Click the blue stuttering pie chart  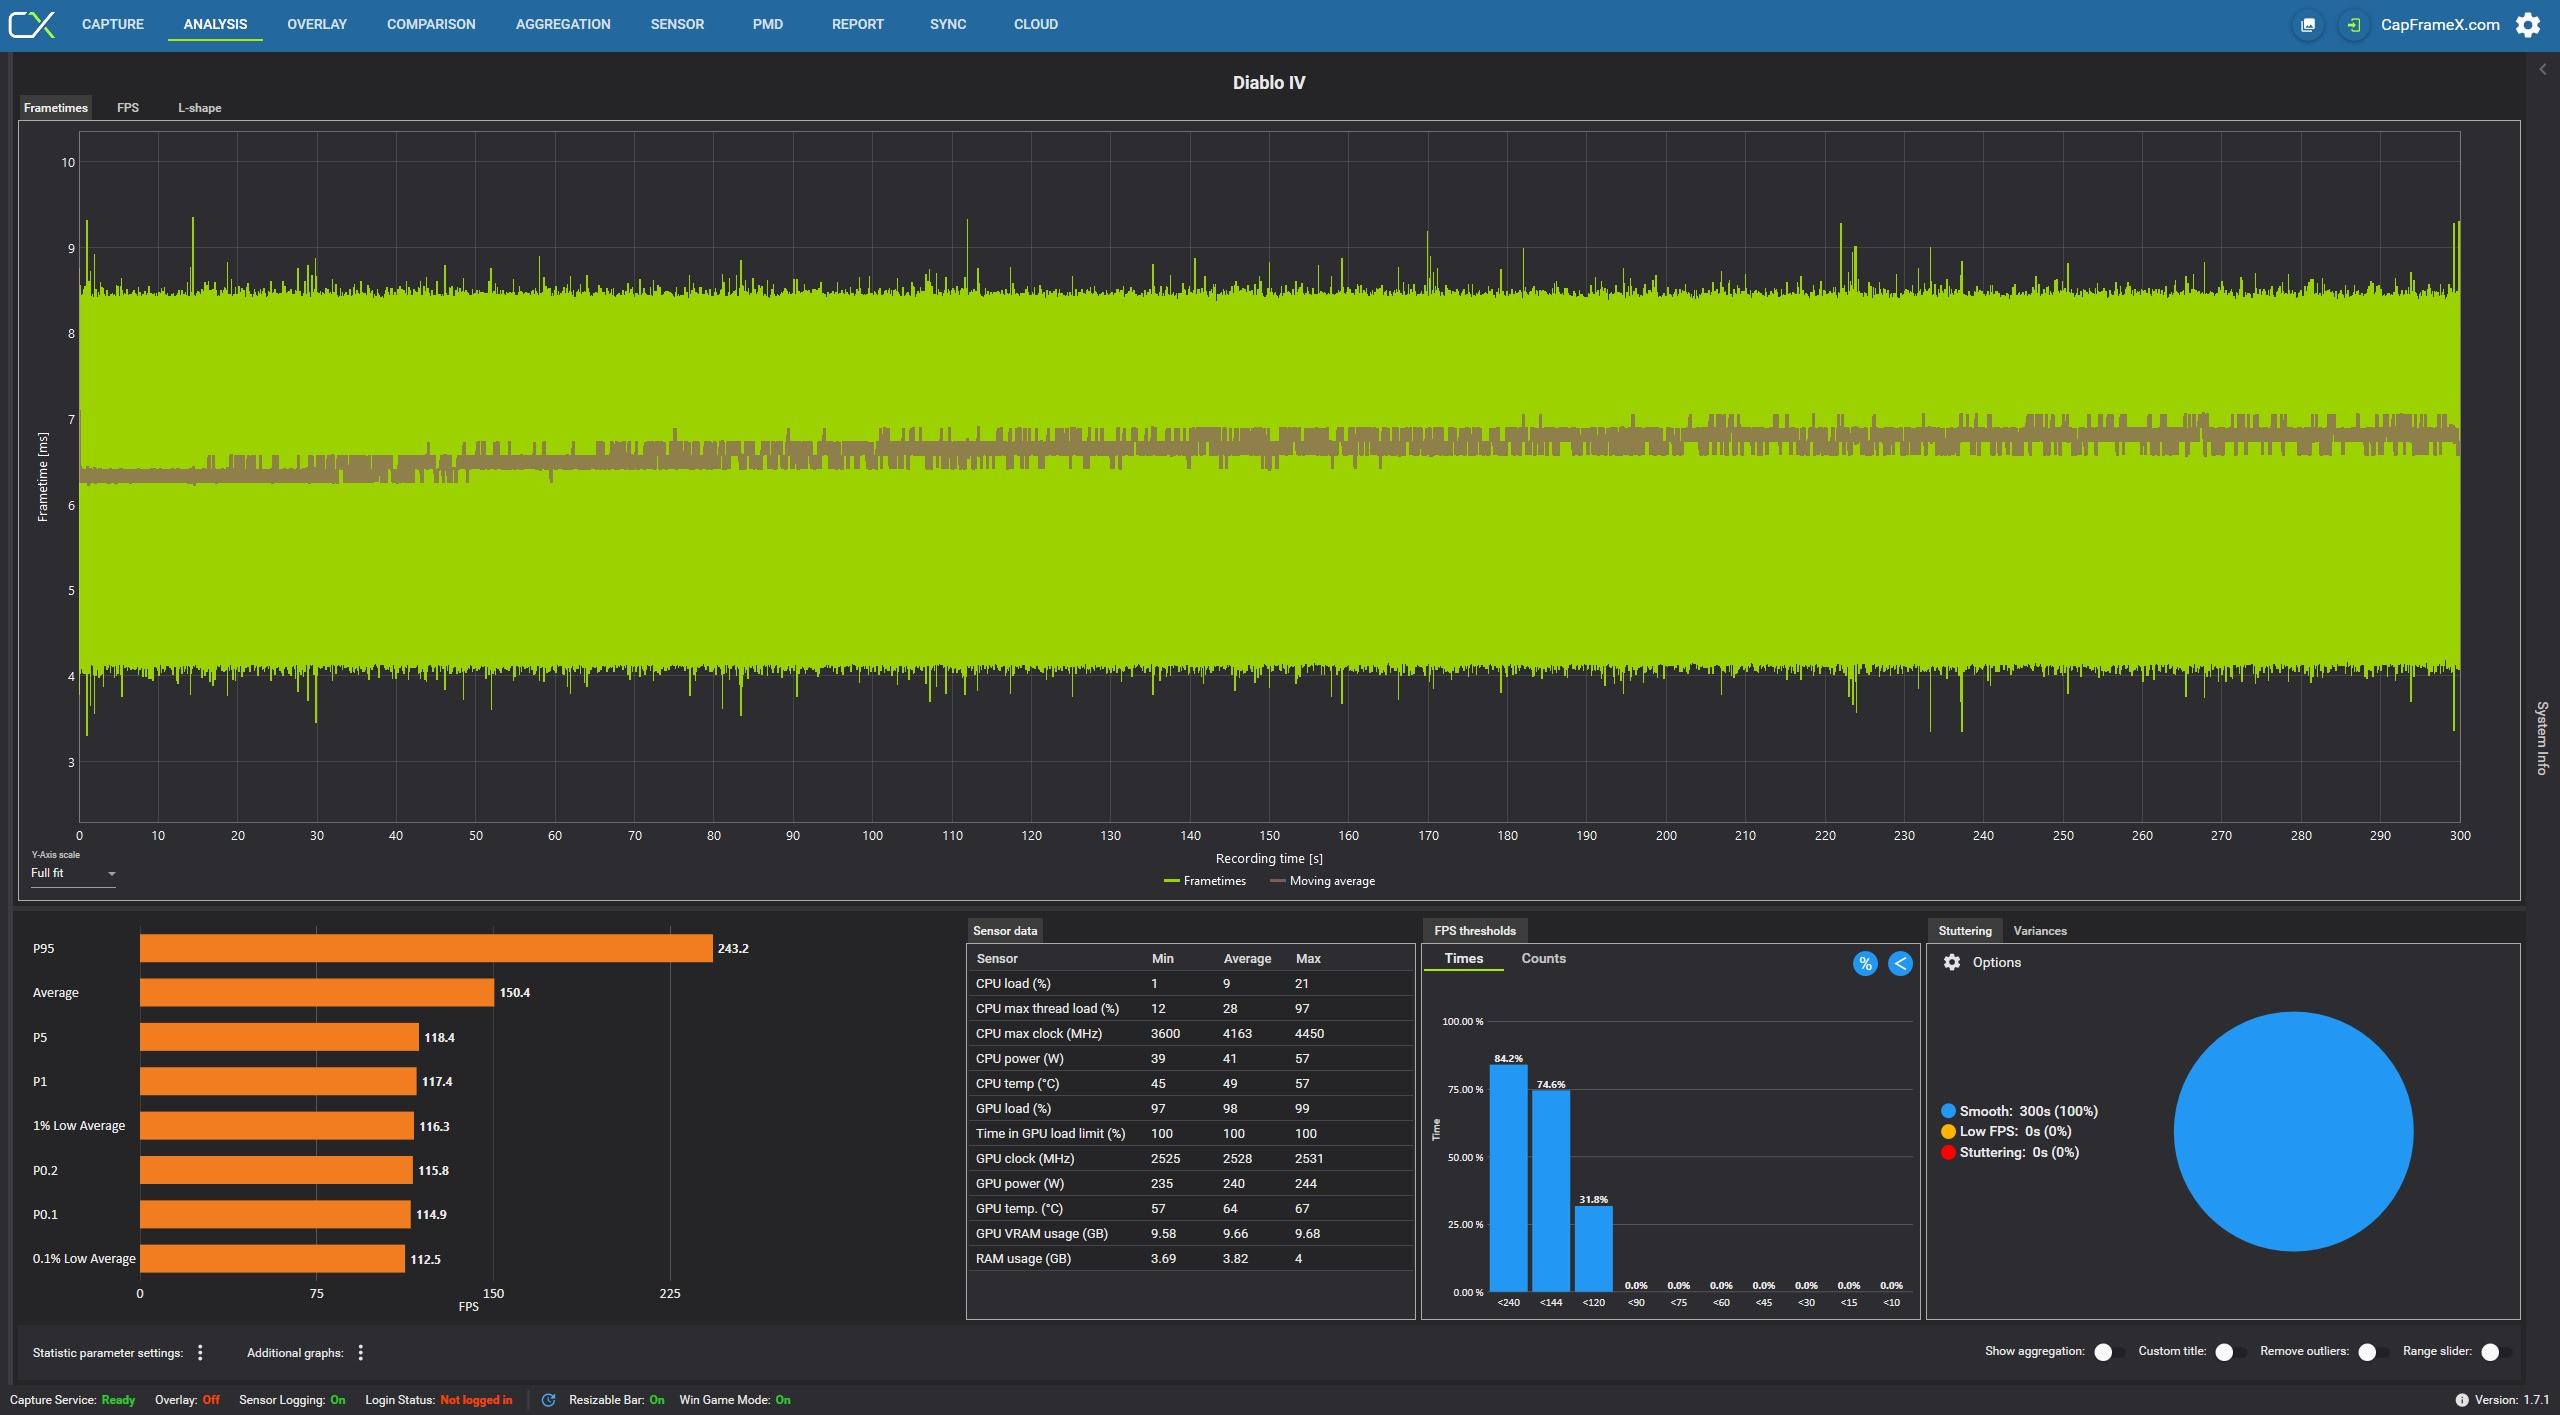click(2293, 1131)
